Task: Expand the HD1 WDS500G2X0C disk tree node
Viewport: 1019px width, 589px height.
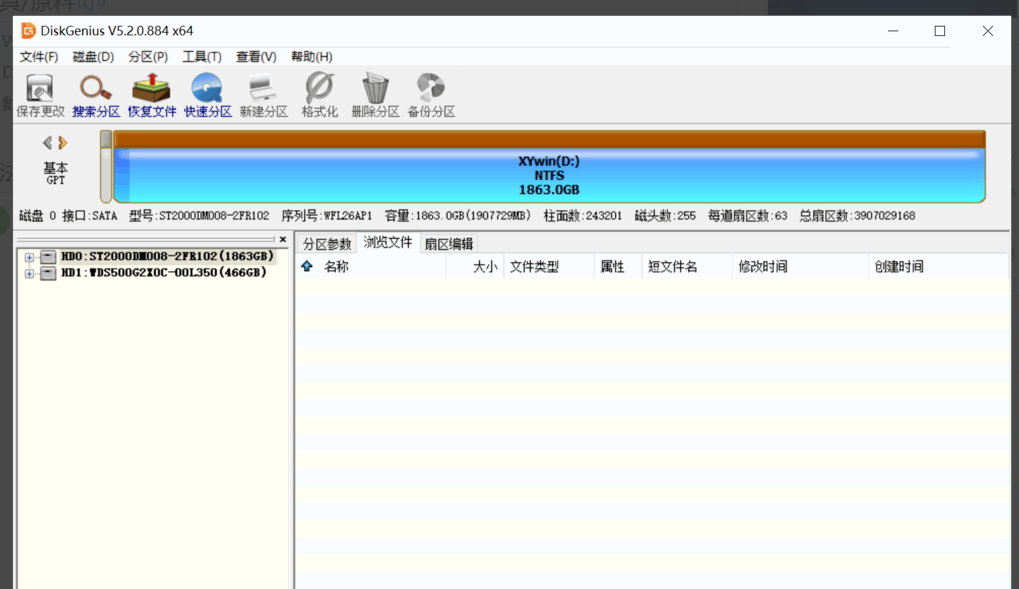Action: point(29,273)
